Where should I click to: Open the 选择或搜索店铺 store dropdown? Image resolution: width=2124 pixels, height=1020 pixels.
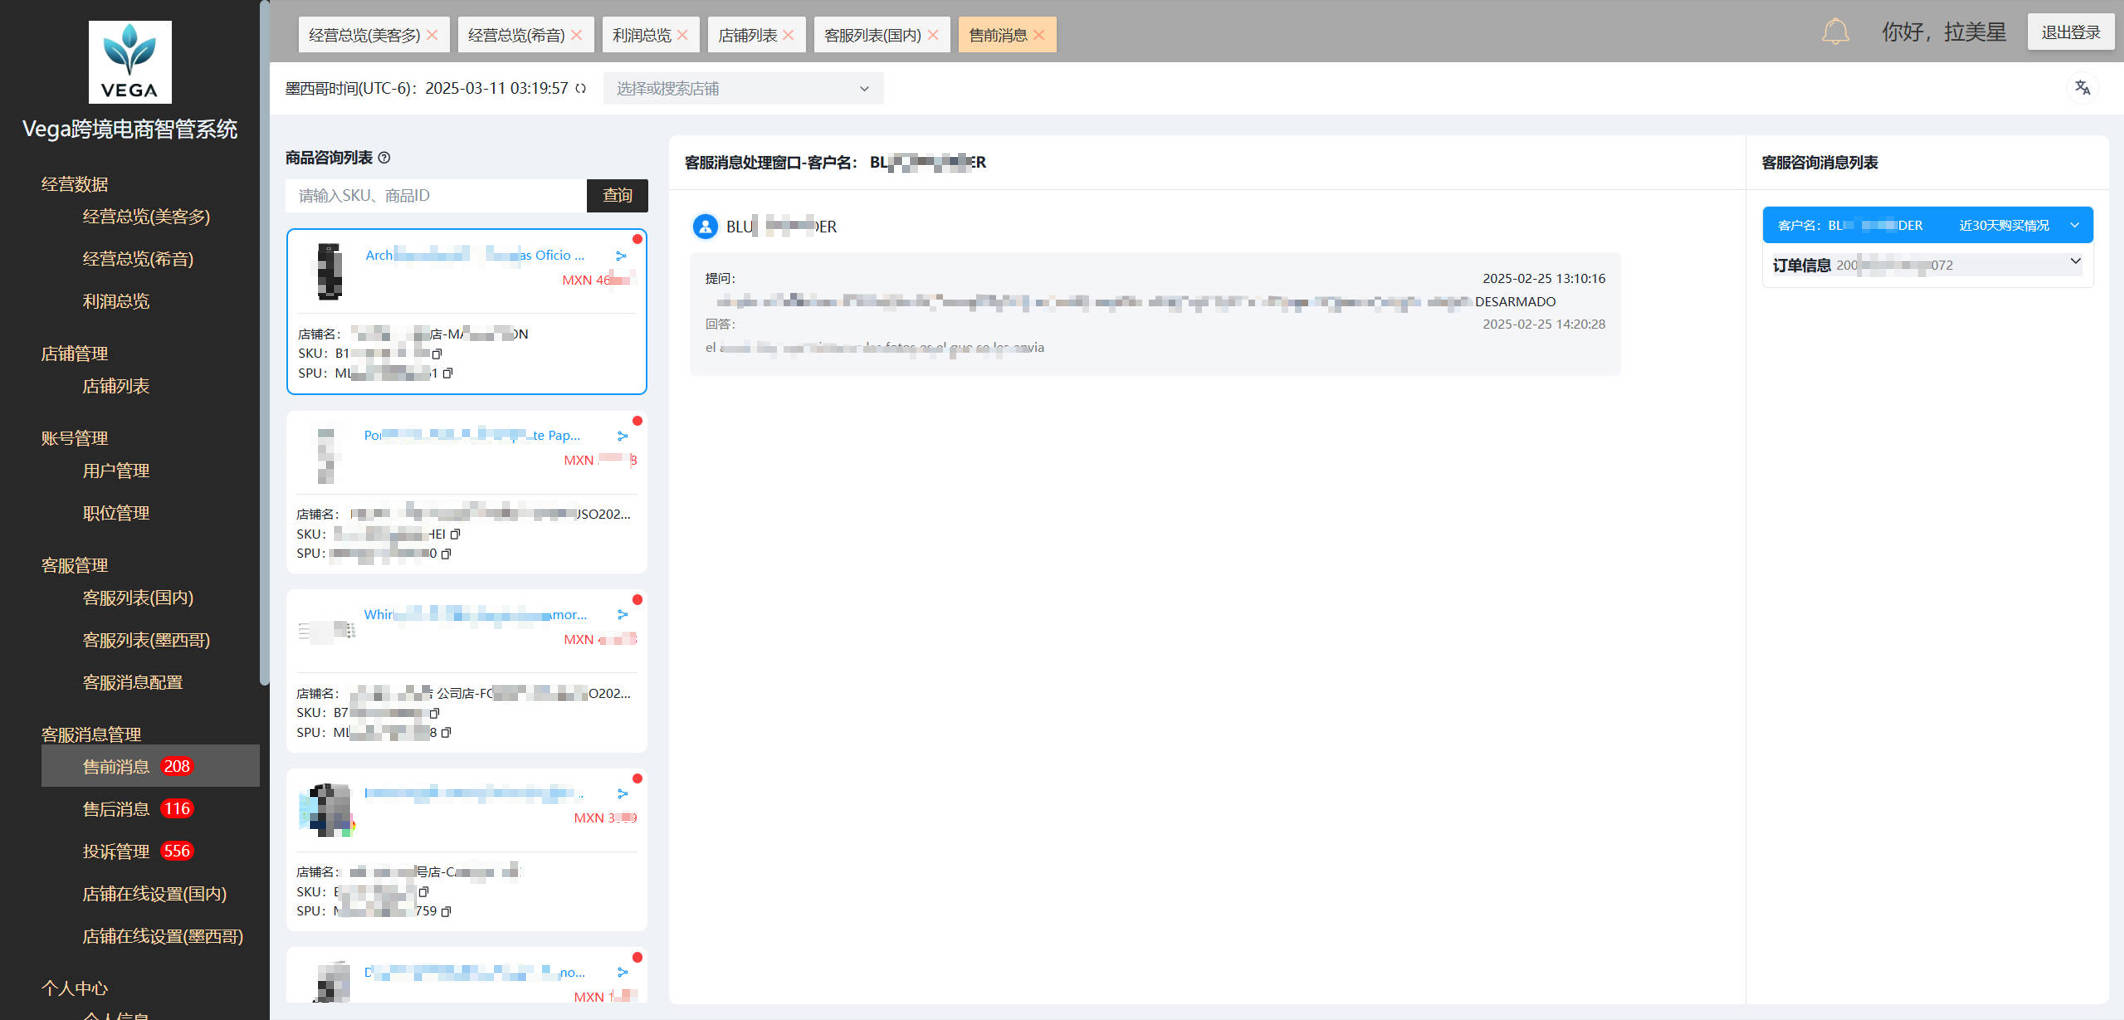[x=742, y=89]
